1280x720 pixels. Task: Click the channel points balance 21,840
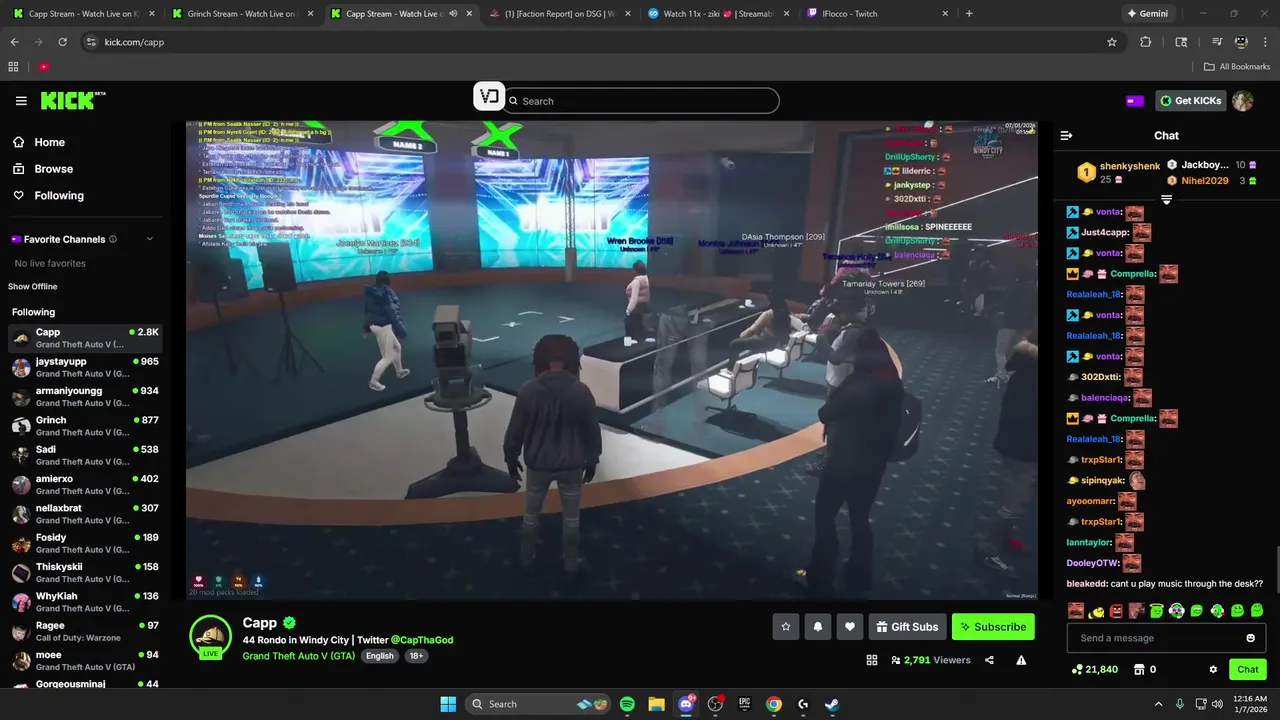click(x=1094, y=669)
